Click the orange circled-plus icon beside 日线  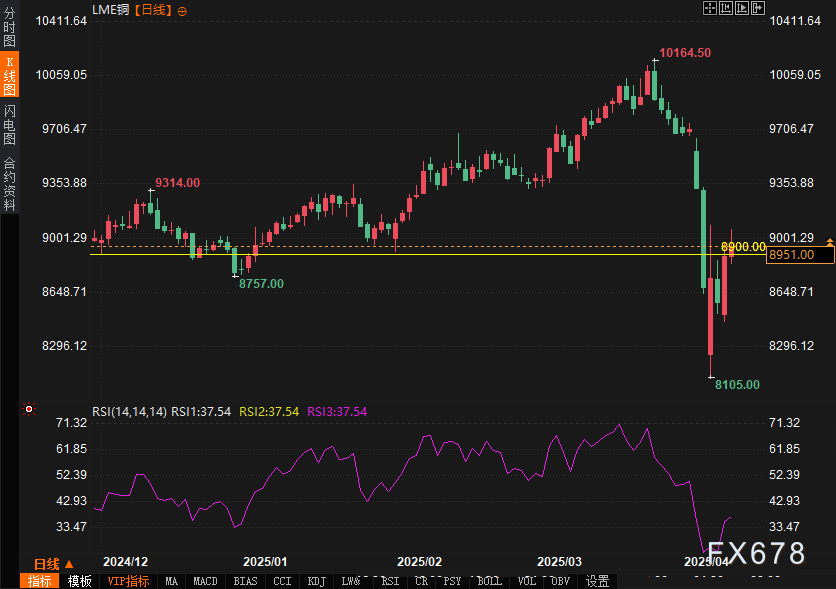[181, 10]
